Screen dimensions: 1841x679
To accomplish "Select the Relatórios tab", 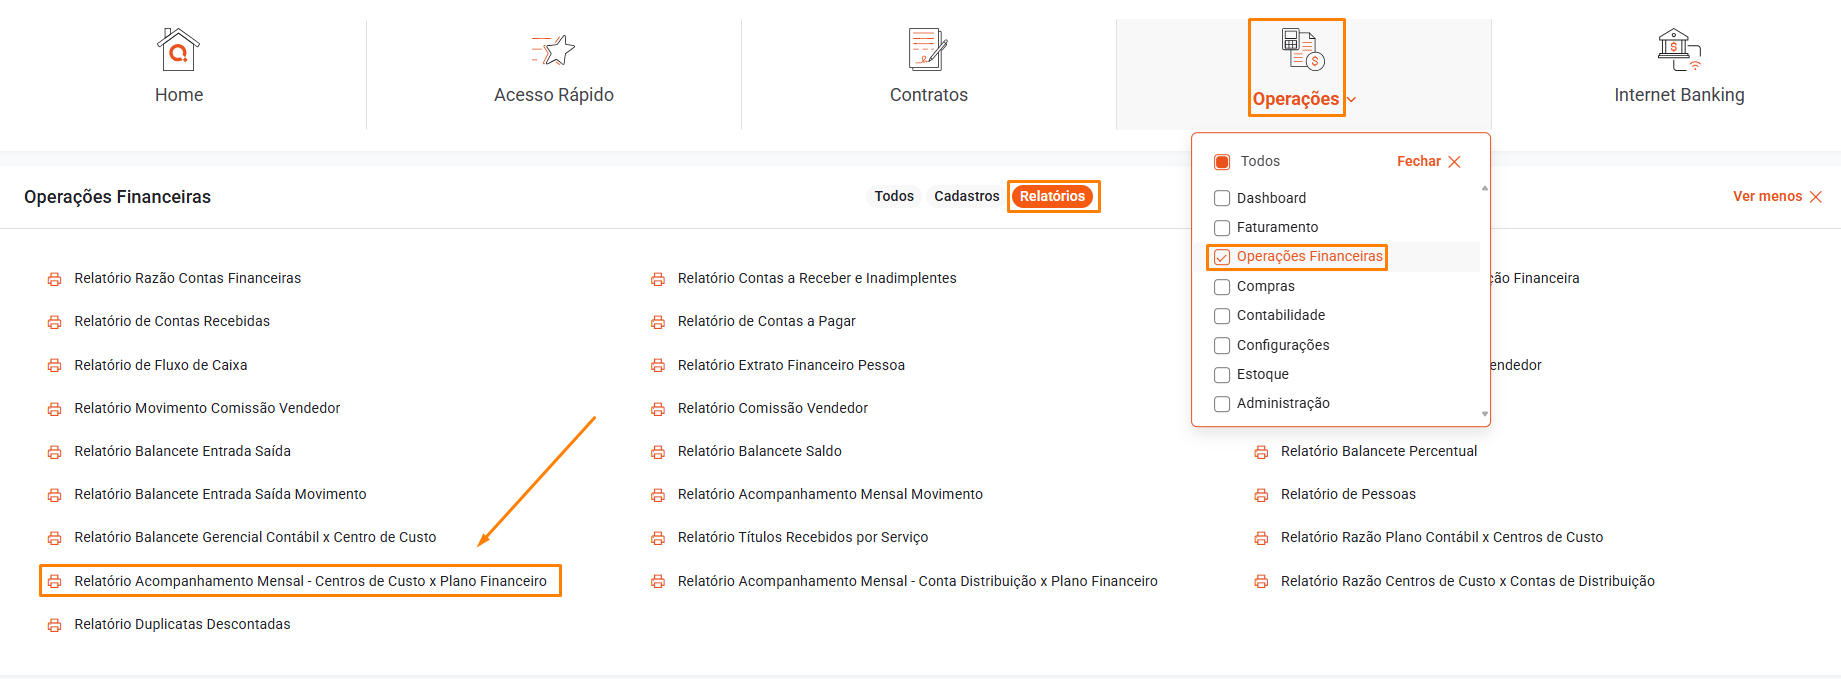I will pos(1052,197).
